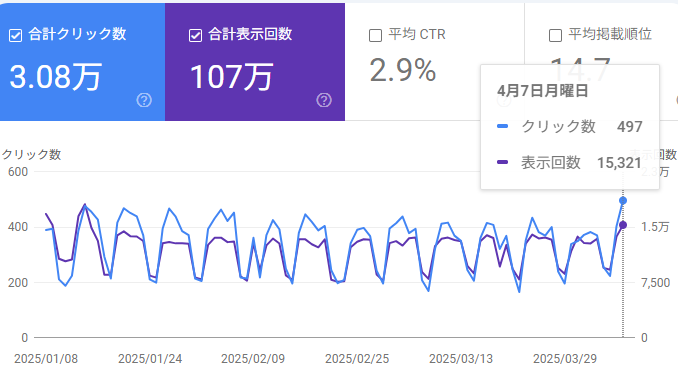Uncheck the 合計表示回数 checkbox
The width and height of the screenshot is (678, 371).
click(x=195, y=35)
